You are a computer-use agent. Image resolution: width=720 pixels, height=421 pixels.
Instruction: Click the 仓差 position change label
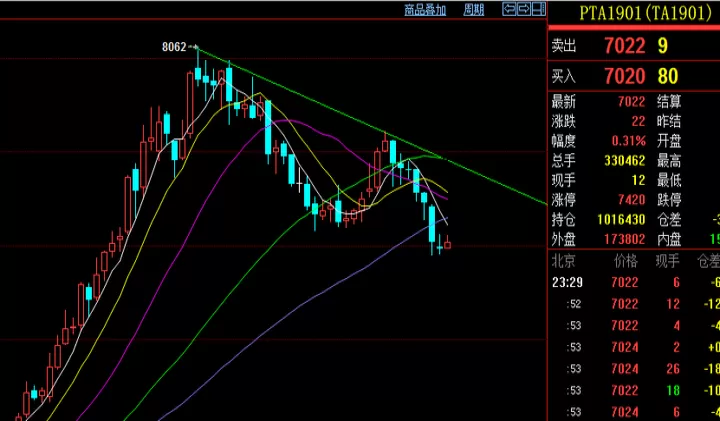(x=669, y=219)
